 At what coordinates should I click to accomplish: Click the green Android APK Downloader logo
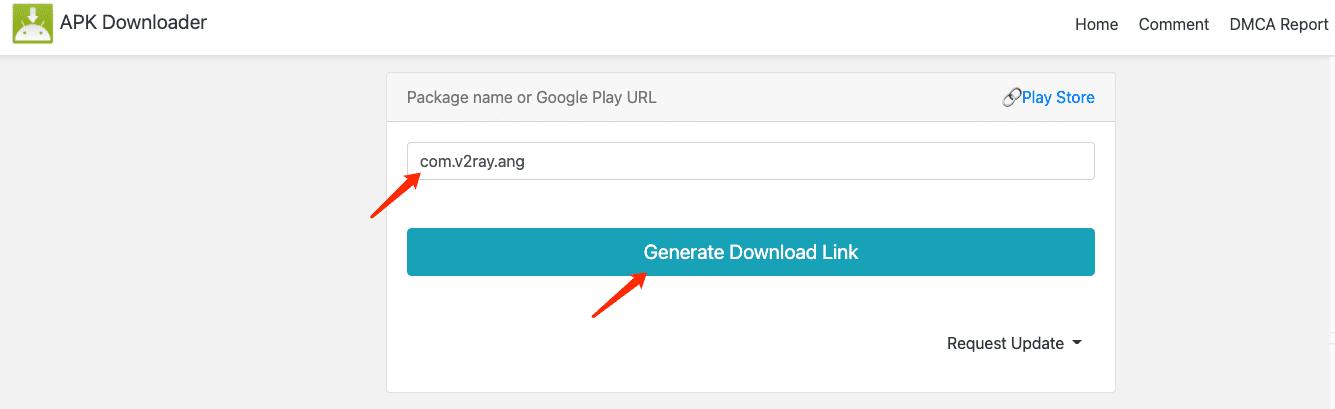coord(32,24)
